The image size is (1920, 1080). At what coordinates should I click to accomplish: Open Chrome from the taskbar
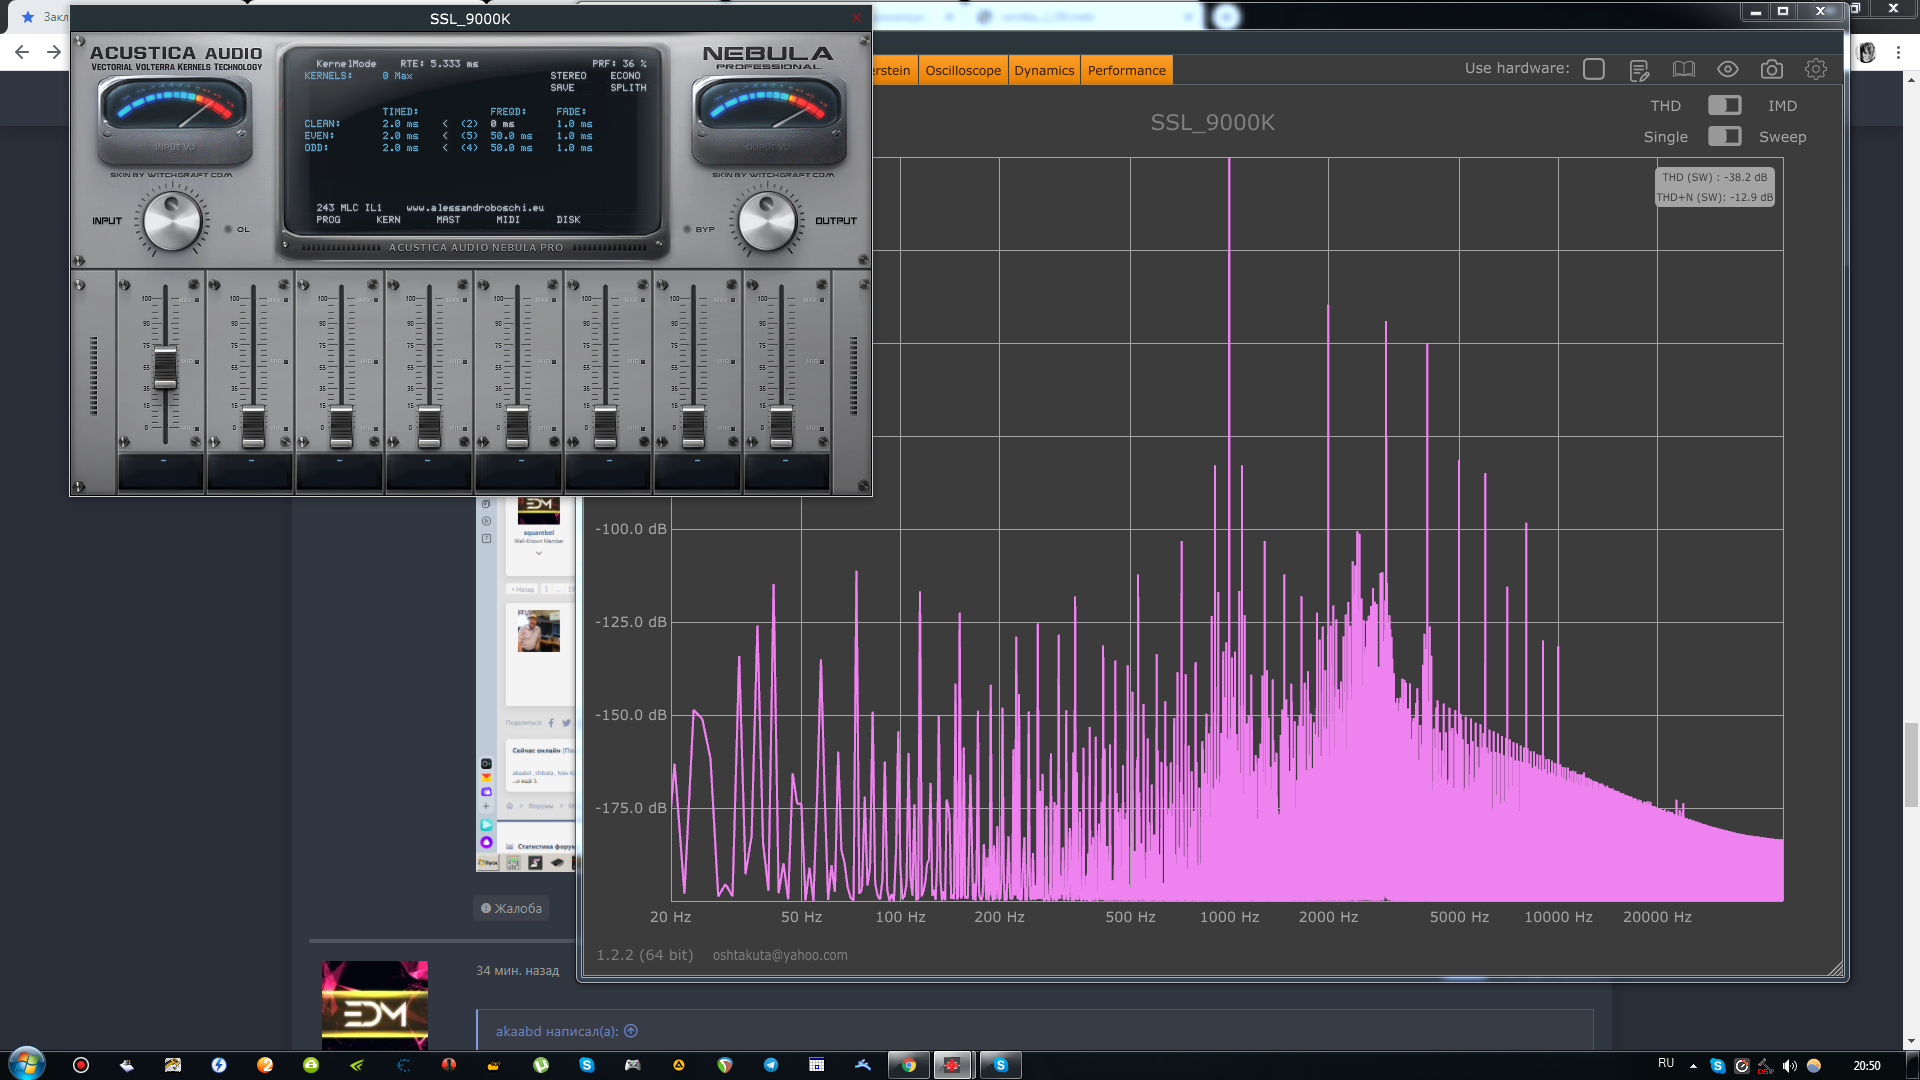tap(908, 1065)
